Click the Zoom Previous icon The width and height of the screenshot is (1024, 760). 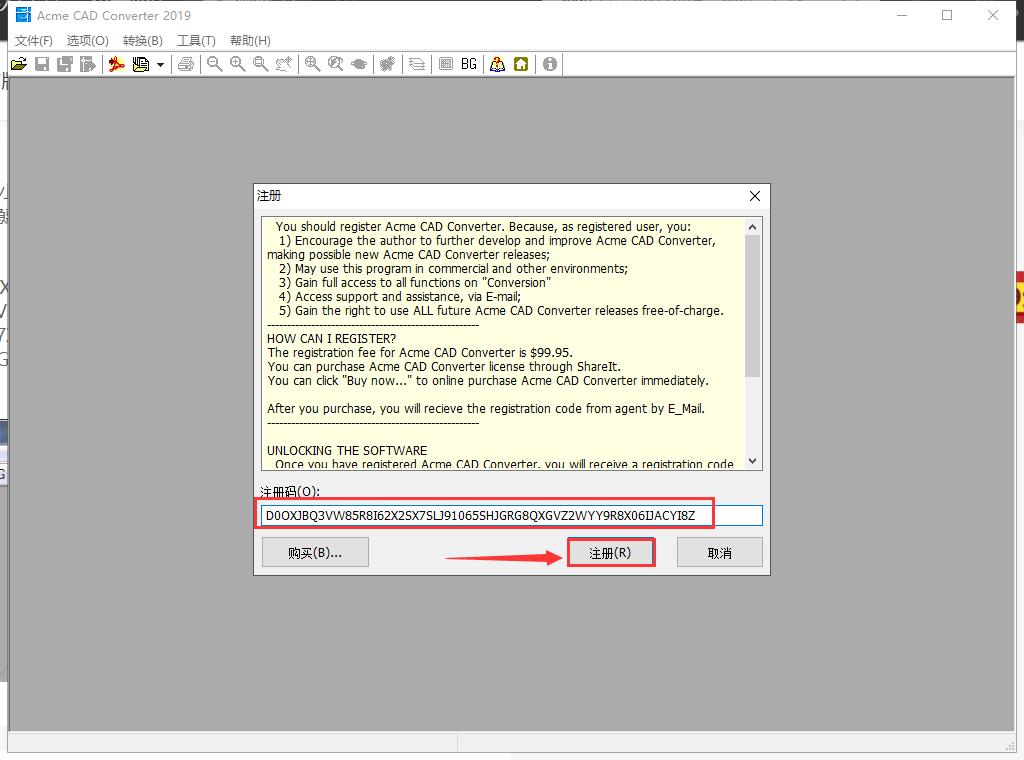[x=336, y=64]
